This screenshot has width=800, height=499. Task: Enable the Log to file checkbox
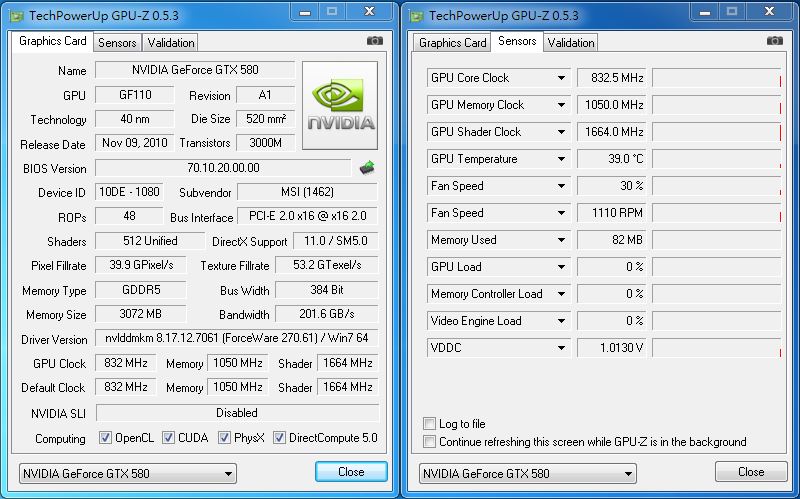(430, 424)
